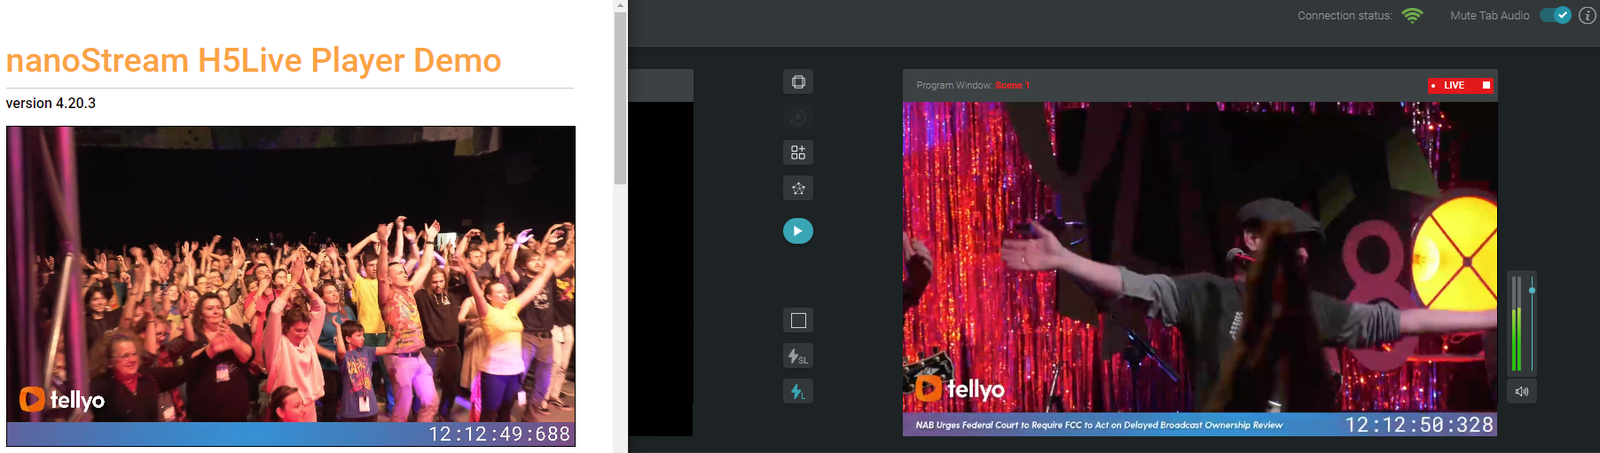Click the empty square icon button
This screenshot has height=453, width=1600.
798,321
